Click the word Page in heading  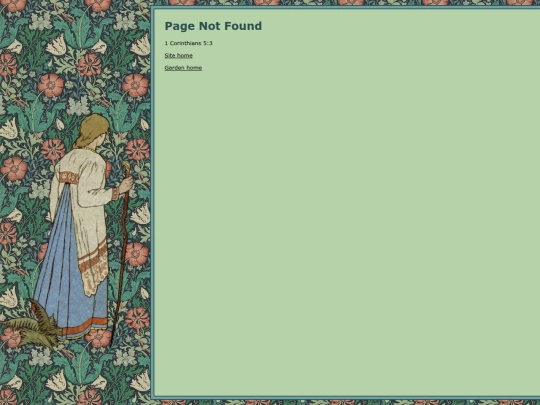coord(180,26)
